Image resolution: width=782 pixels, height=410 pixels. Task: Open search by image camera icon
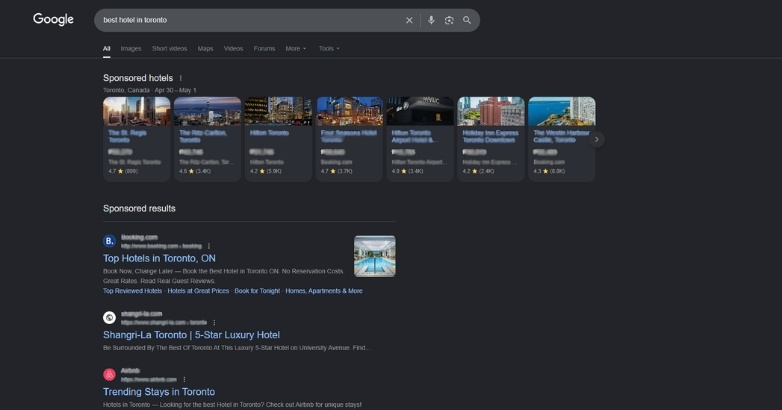(x=449, y=20)
